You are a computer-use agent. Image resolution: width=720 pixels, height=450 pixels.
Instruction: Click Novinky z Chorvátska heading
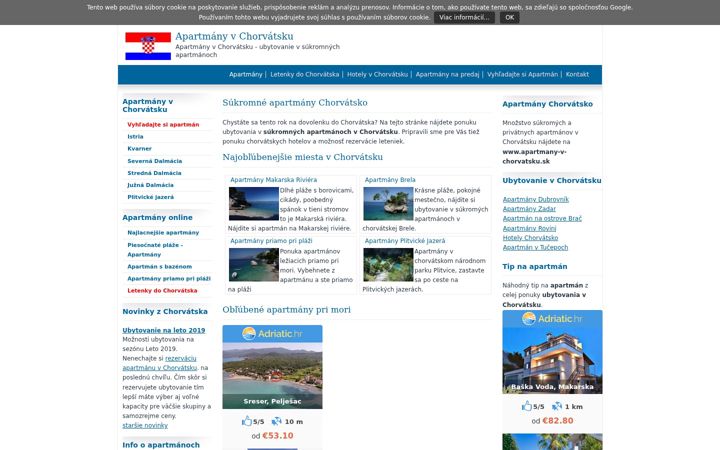click(x=165, y=311)
